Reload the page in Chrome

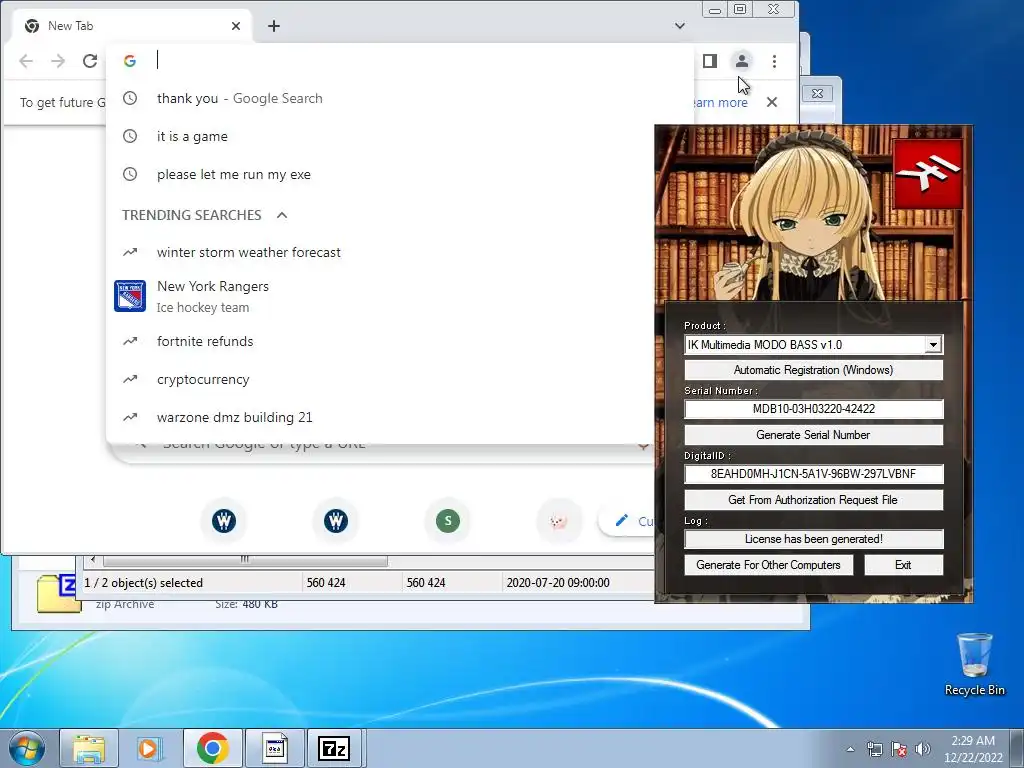click(x=90, y=61)
